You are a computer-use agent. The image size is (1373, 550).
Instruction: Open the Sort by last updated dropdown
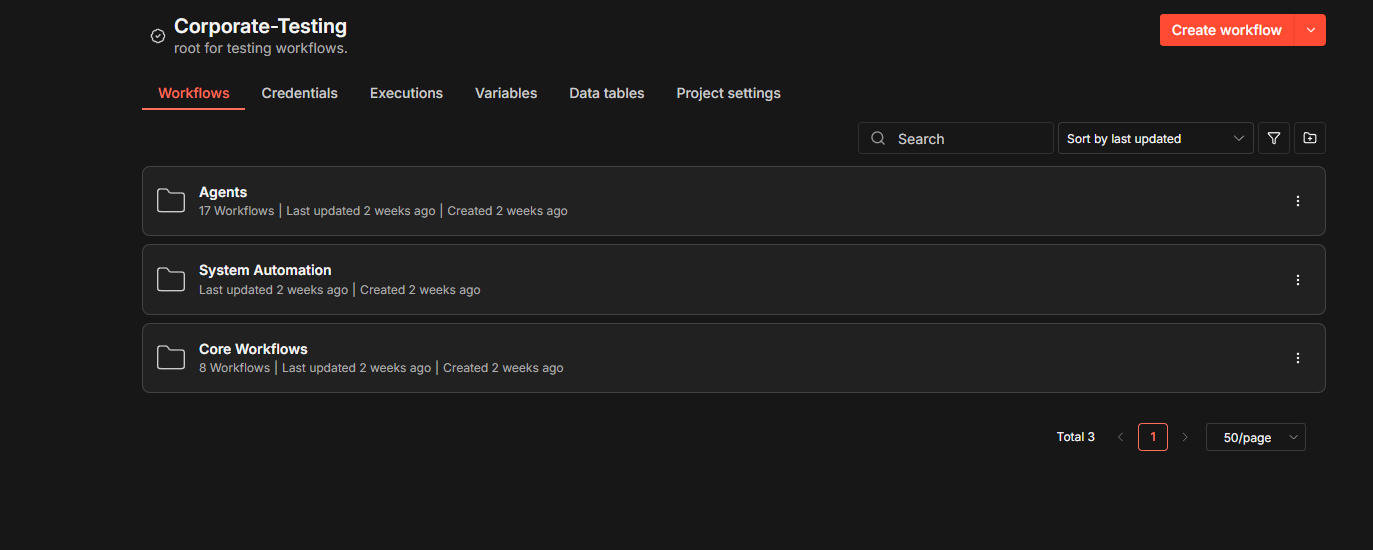tap(1155, 139)
